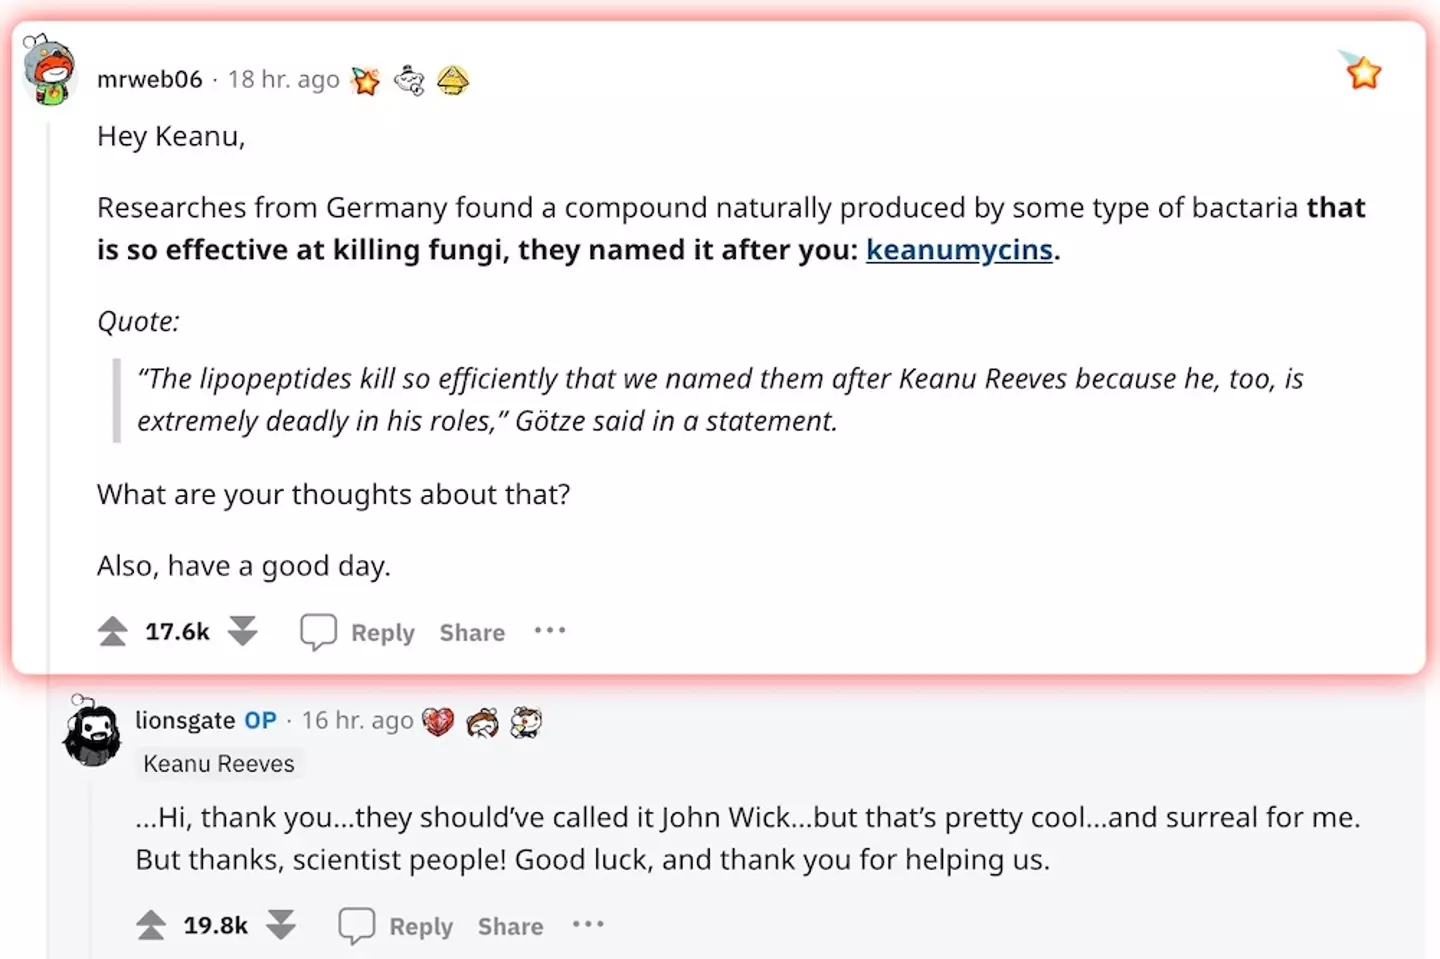Click the comment icon under lionsgate's reply
The width and height of the screenshot is (1440, 959).
(356, 926)
